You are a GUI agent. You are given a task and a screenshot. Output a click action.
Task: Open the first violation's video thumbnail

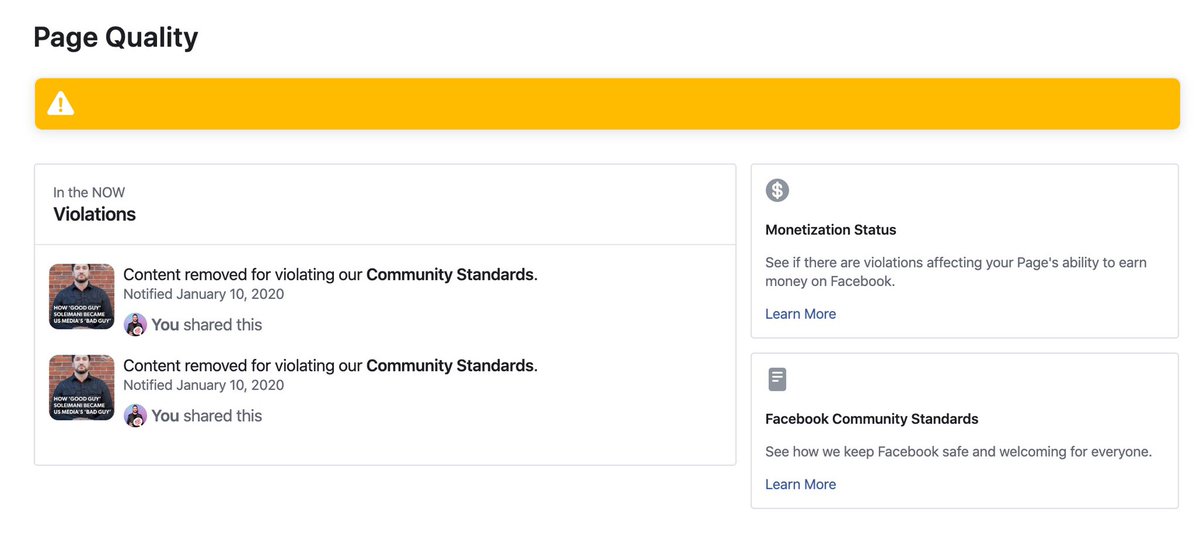point(82,297)
